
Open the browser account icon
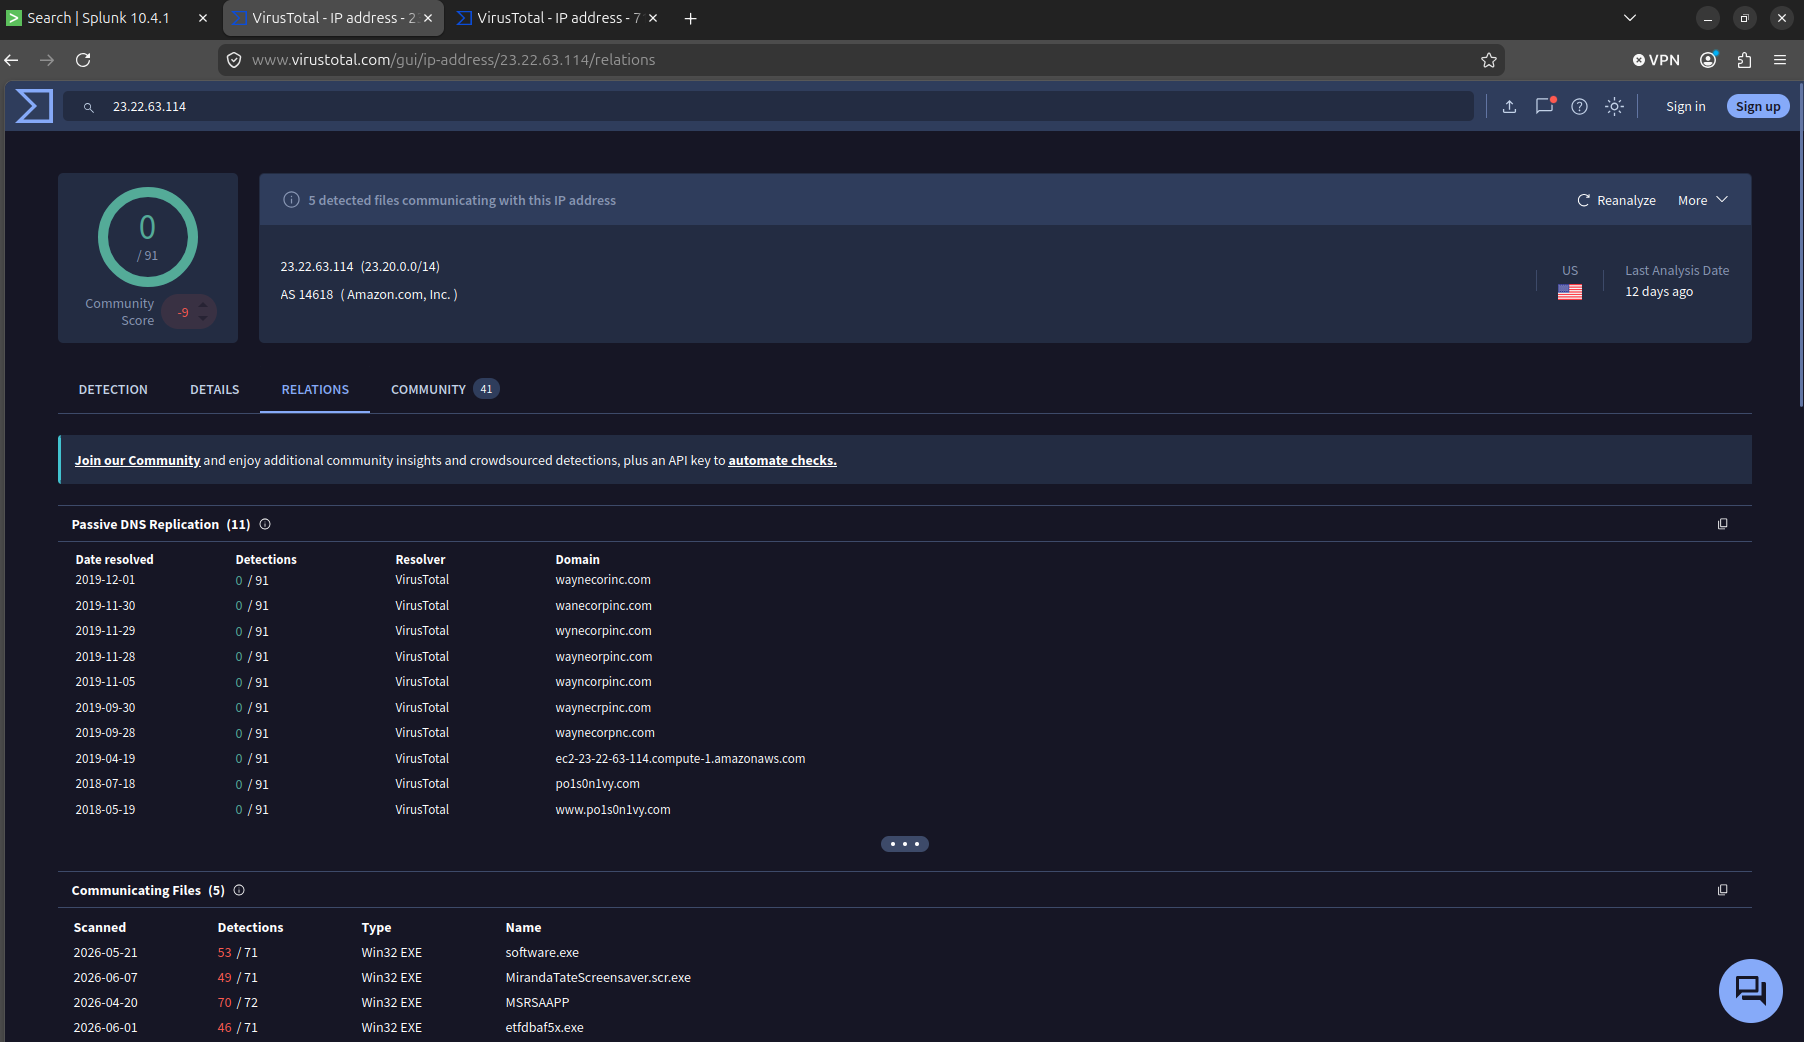1708,60
